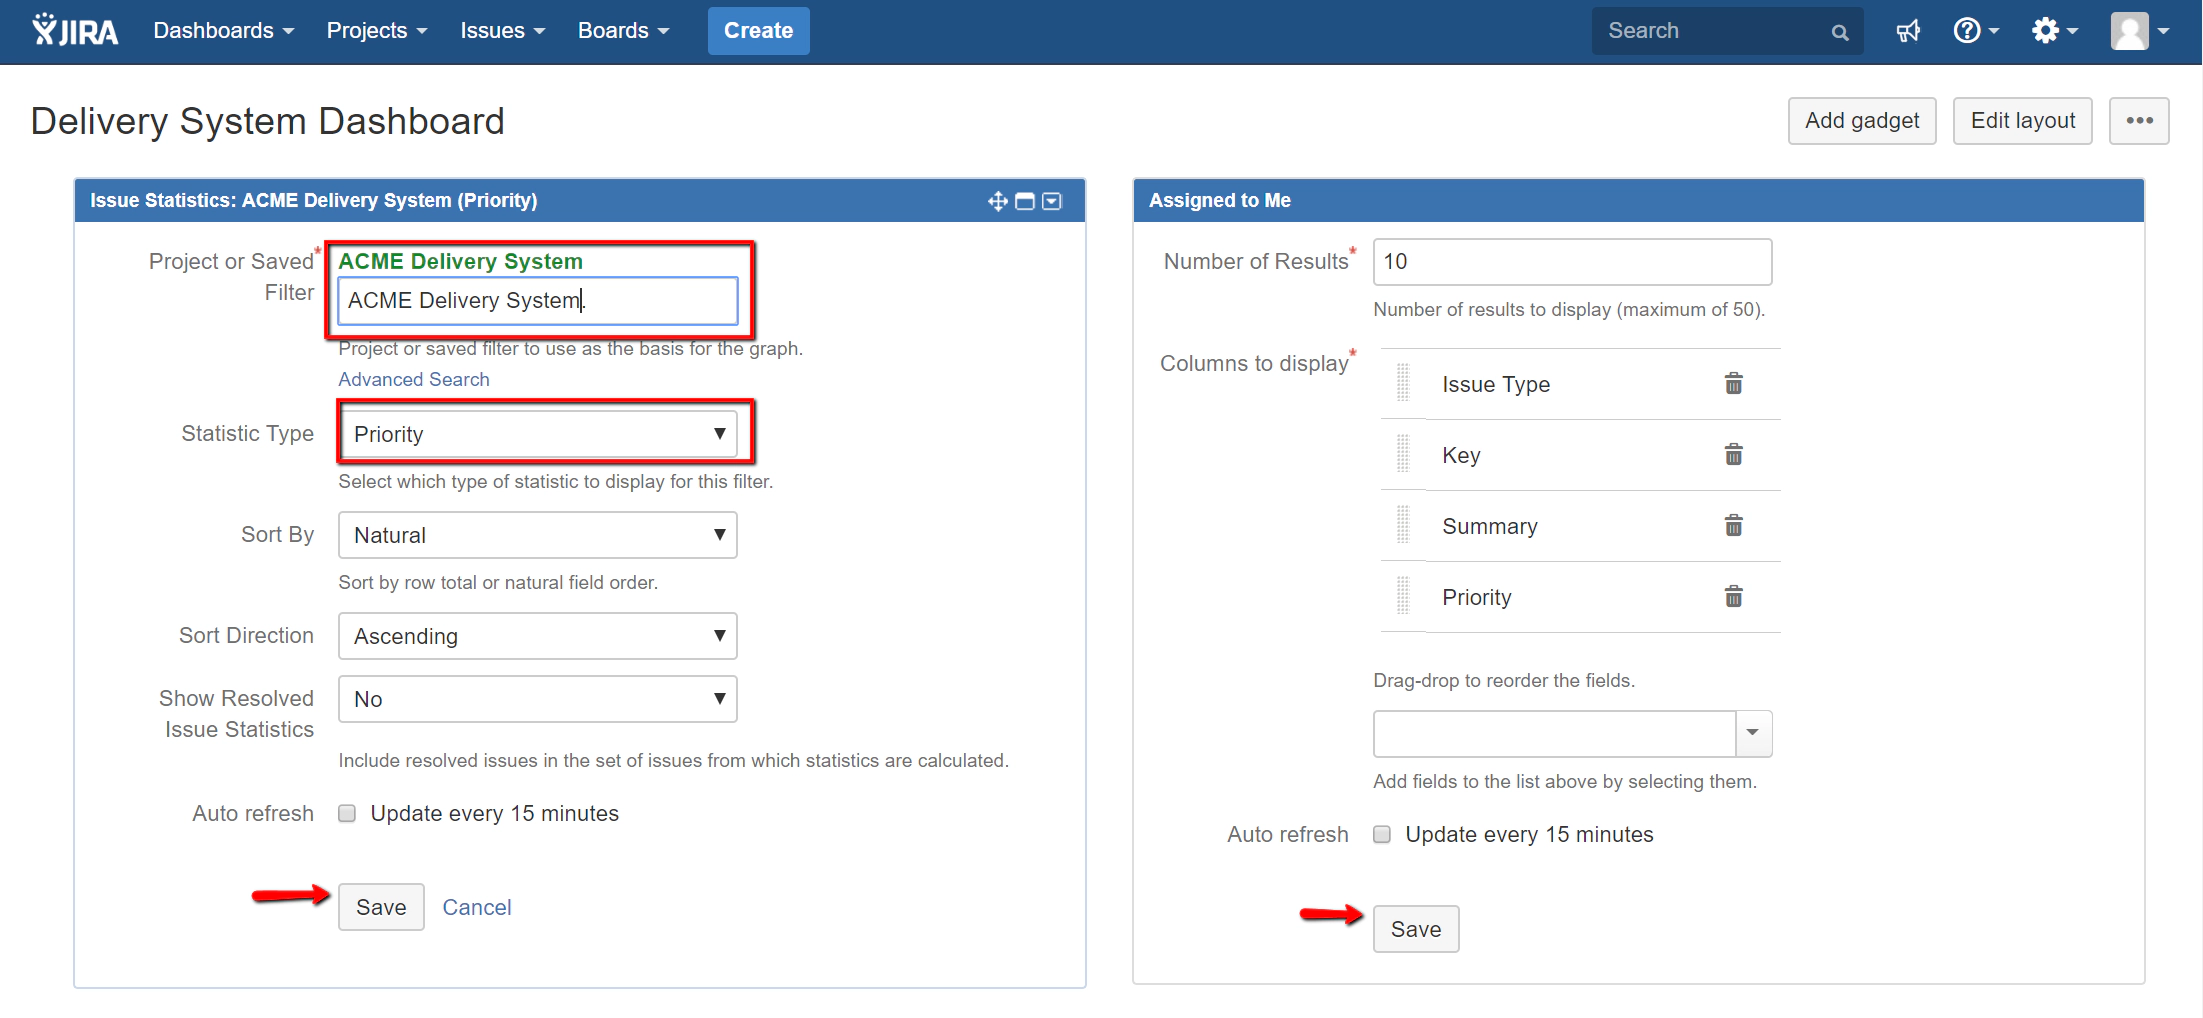Image resolution: width=2203 pixels, height=1018 pixels.
Task: Open the user profile avatar menu
Action: pos(2130,31)
